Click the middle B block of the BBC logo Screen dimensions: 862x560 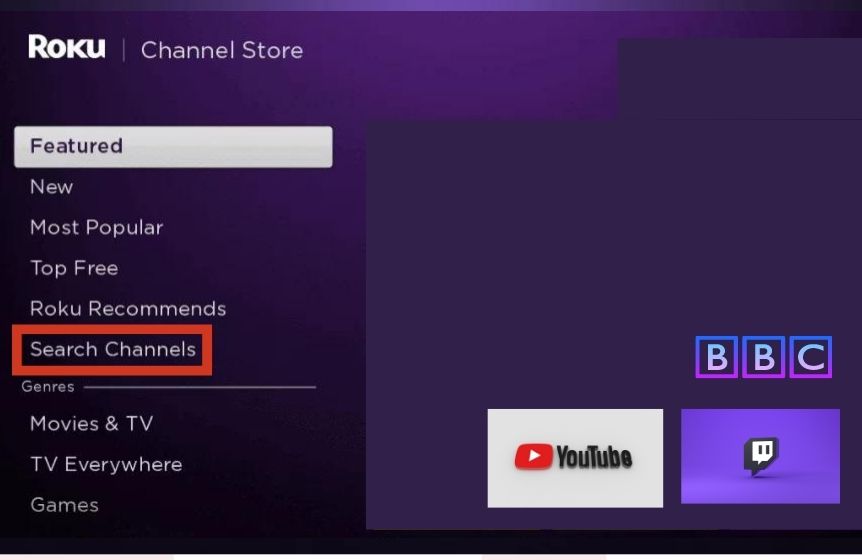click(764, 357)
